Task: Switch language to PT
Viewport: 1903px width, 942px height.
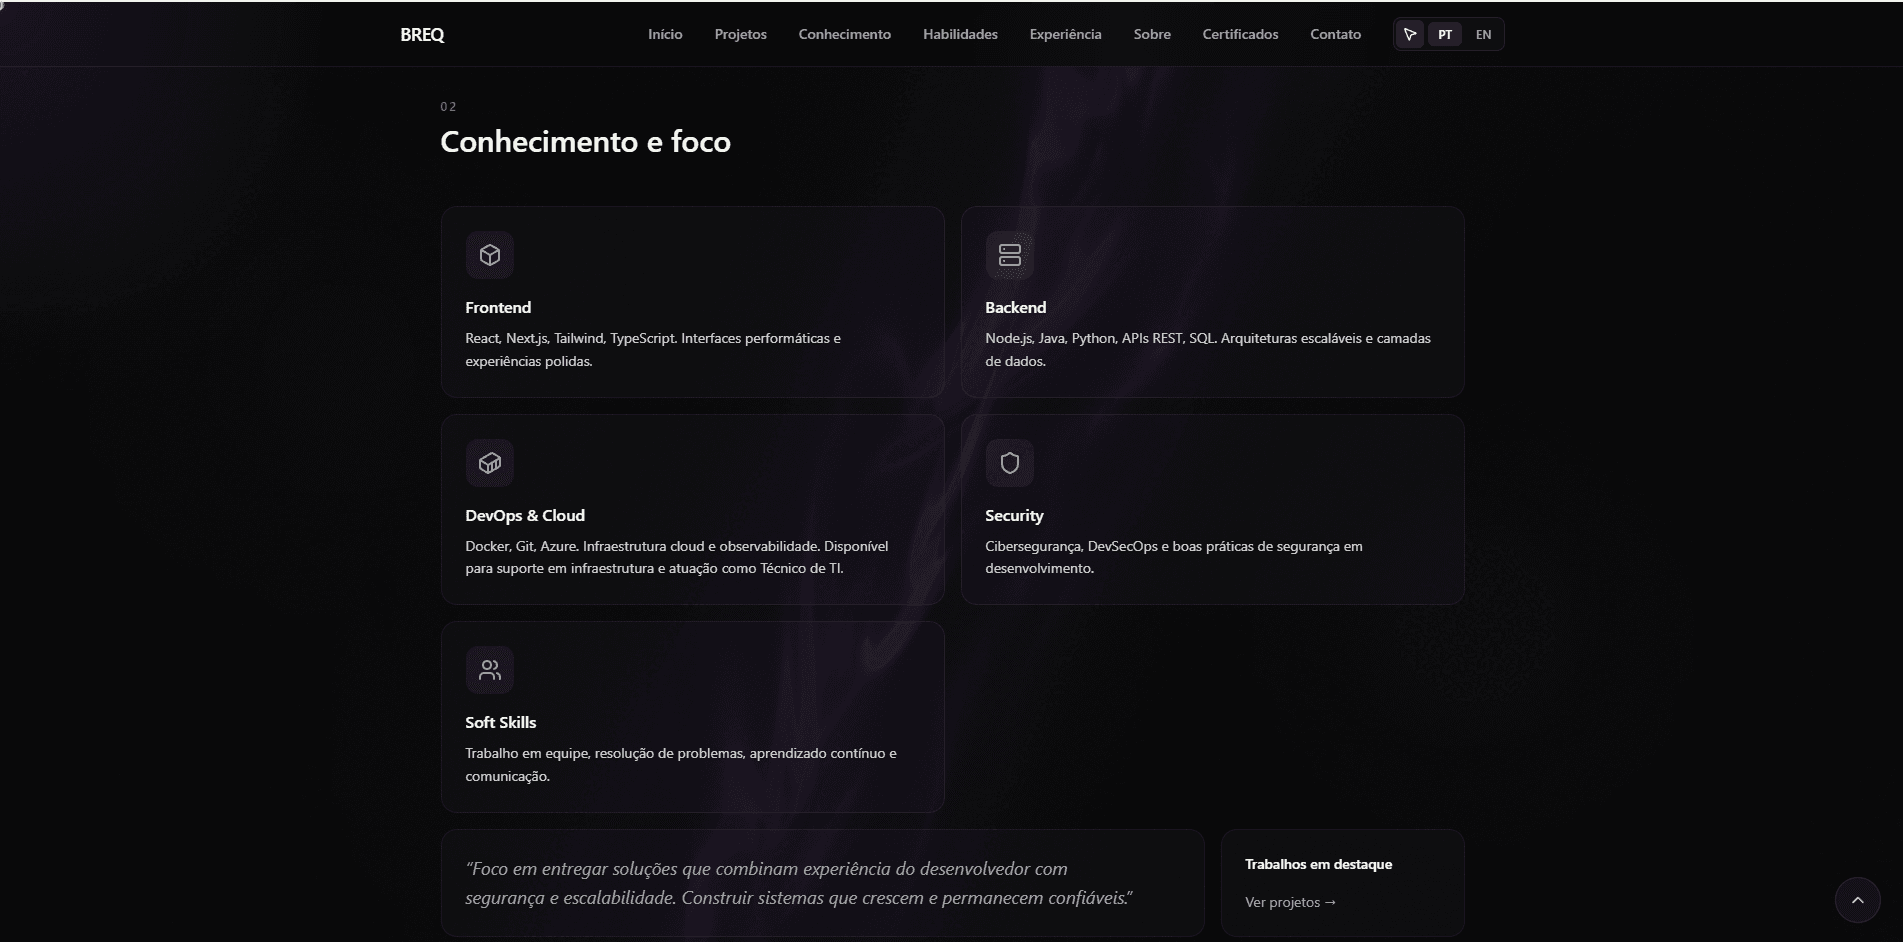Action: coord(1445,35)
